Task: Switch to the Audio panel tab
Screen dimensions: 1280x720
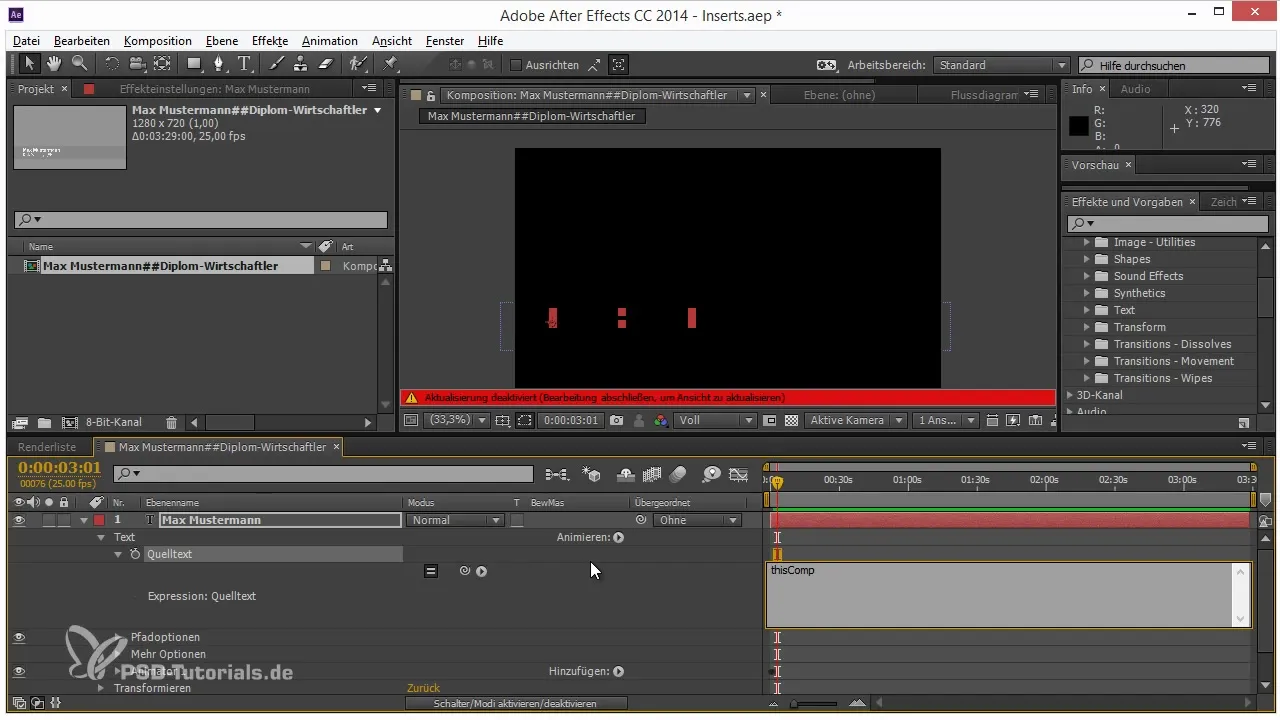Action: (1135, 89)
